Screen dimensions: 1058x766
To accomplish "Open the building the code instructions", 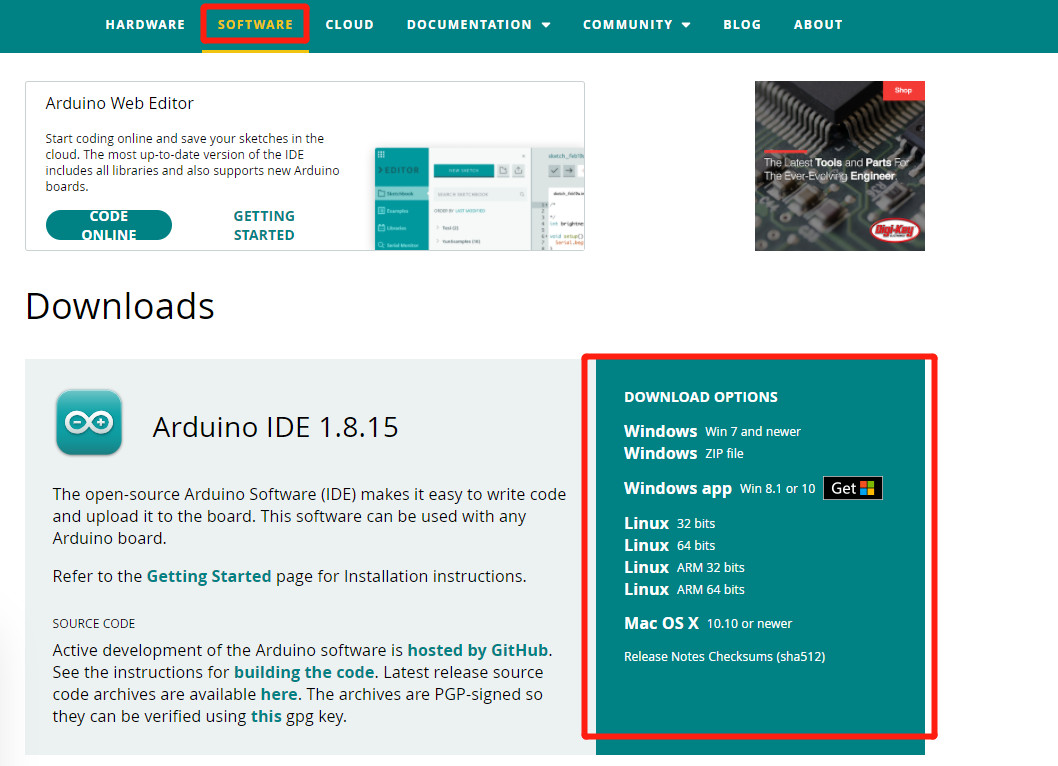I will coord(304,673).
